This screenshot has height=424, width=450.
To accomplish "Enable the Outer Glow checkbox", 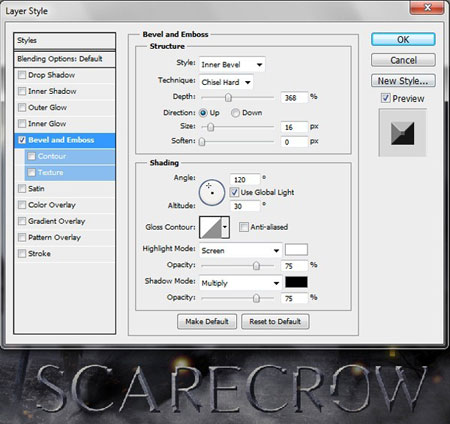I will [x=22, y=107].
